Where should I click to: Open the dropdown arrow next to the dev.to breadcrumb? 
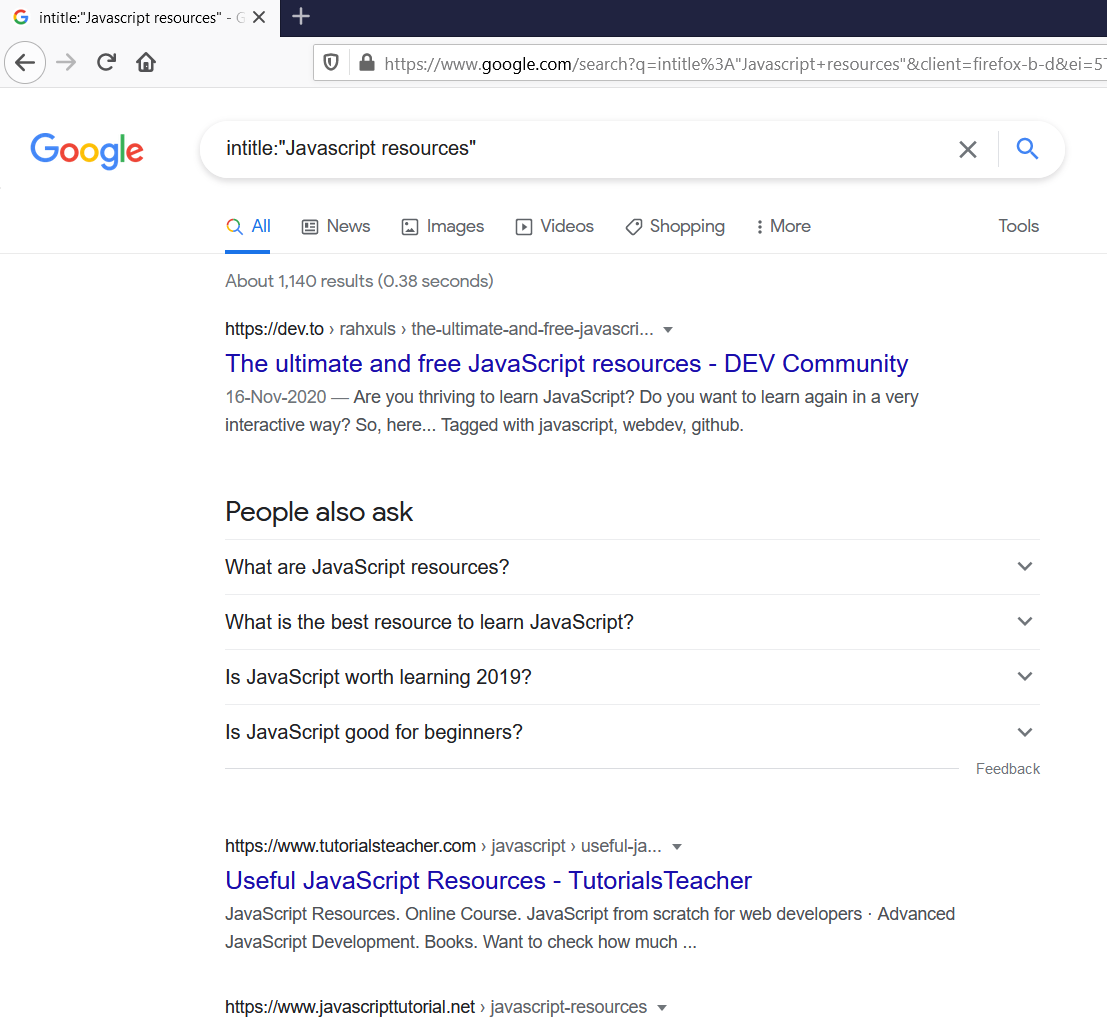point(667,329)
